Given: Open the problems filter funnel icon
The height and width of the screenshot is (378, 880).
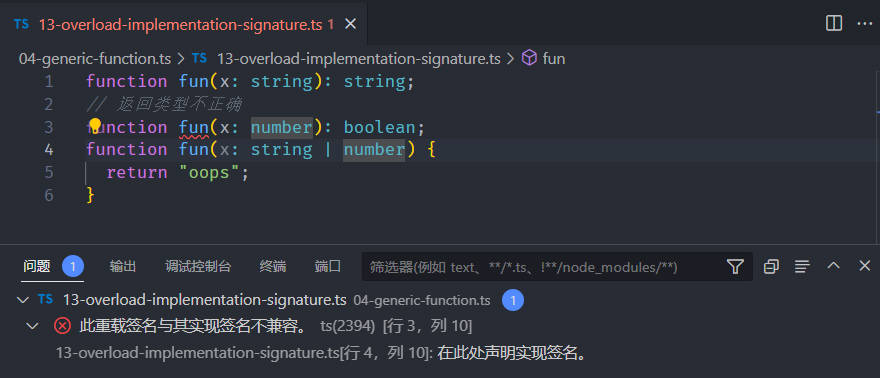Looking at the screenshot, I should click(x=735, y=266).
